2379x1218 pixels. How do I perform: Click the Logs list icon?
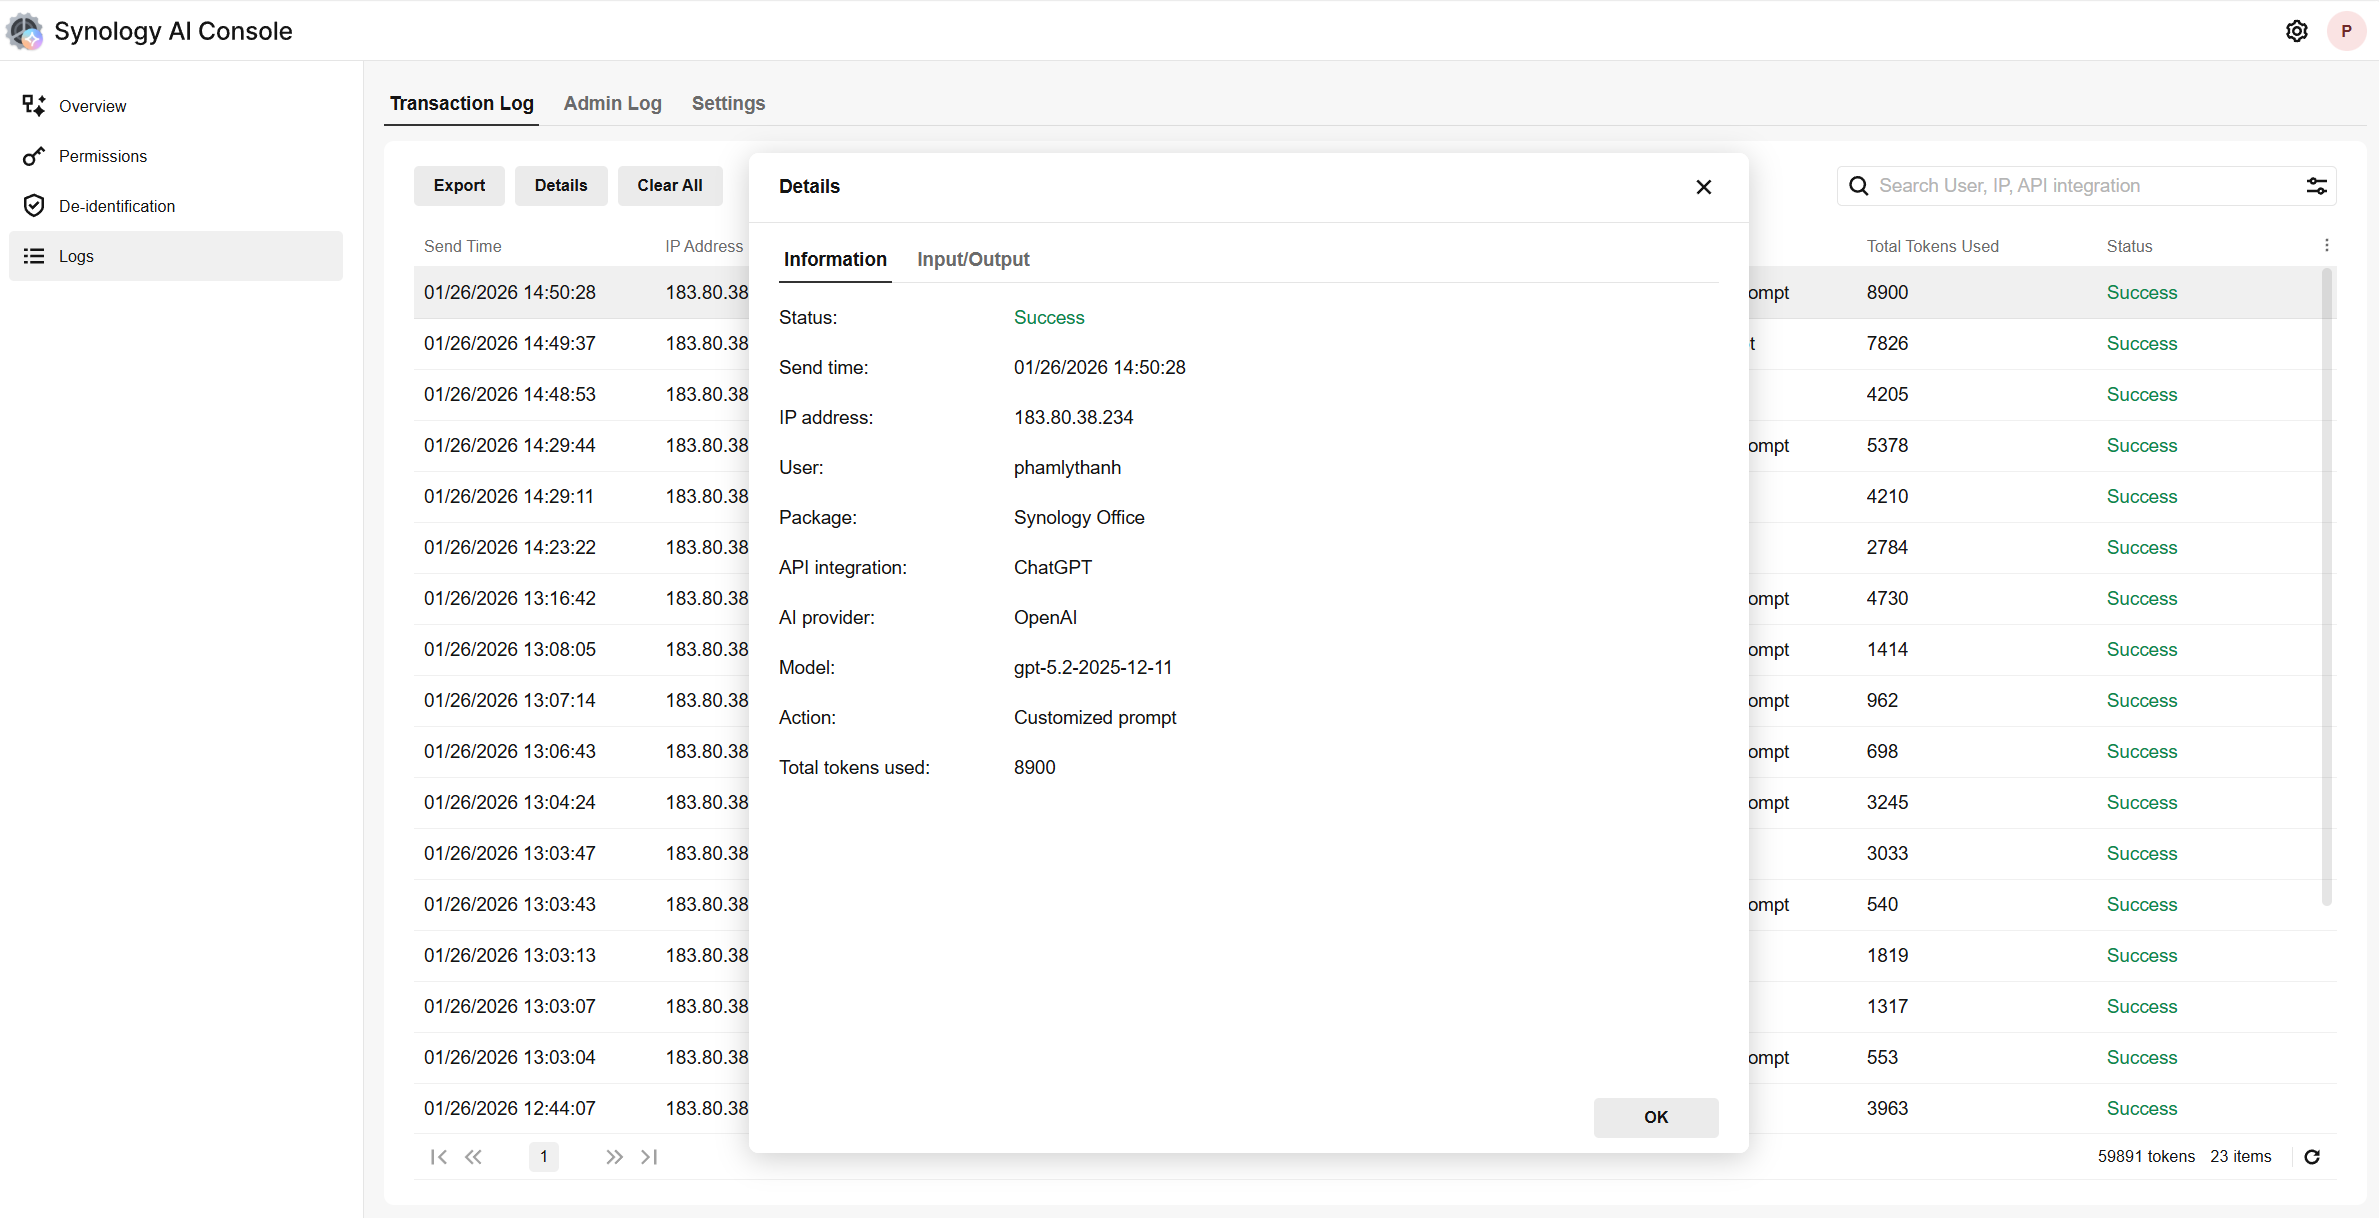[x=34, y=256]
